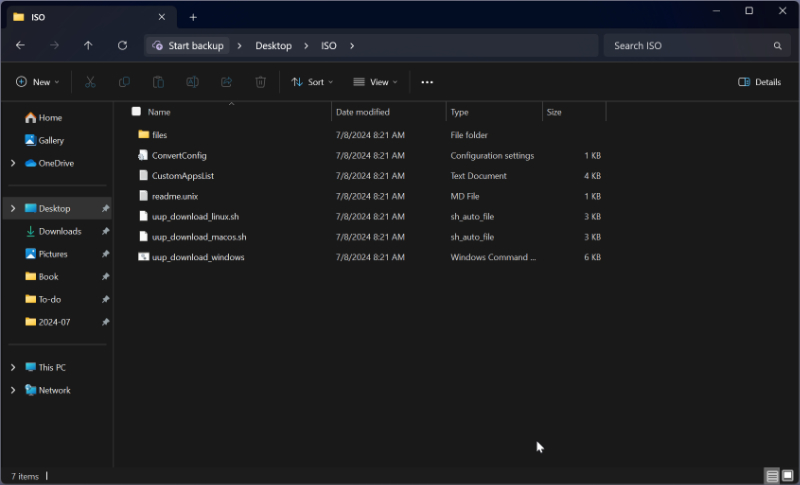The image size is (800, 485).
Task: Click the Share icon in toolbar
Action: (x=226, y=82)
